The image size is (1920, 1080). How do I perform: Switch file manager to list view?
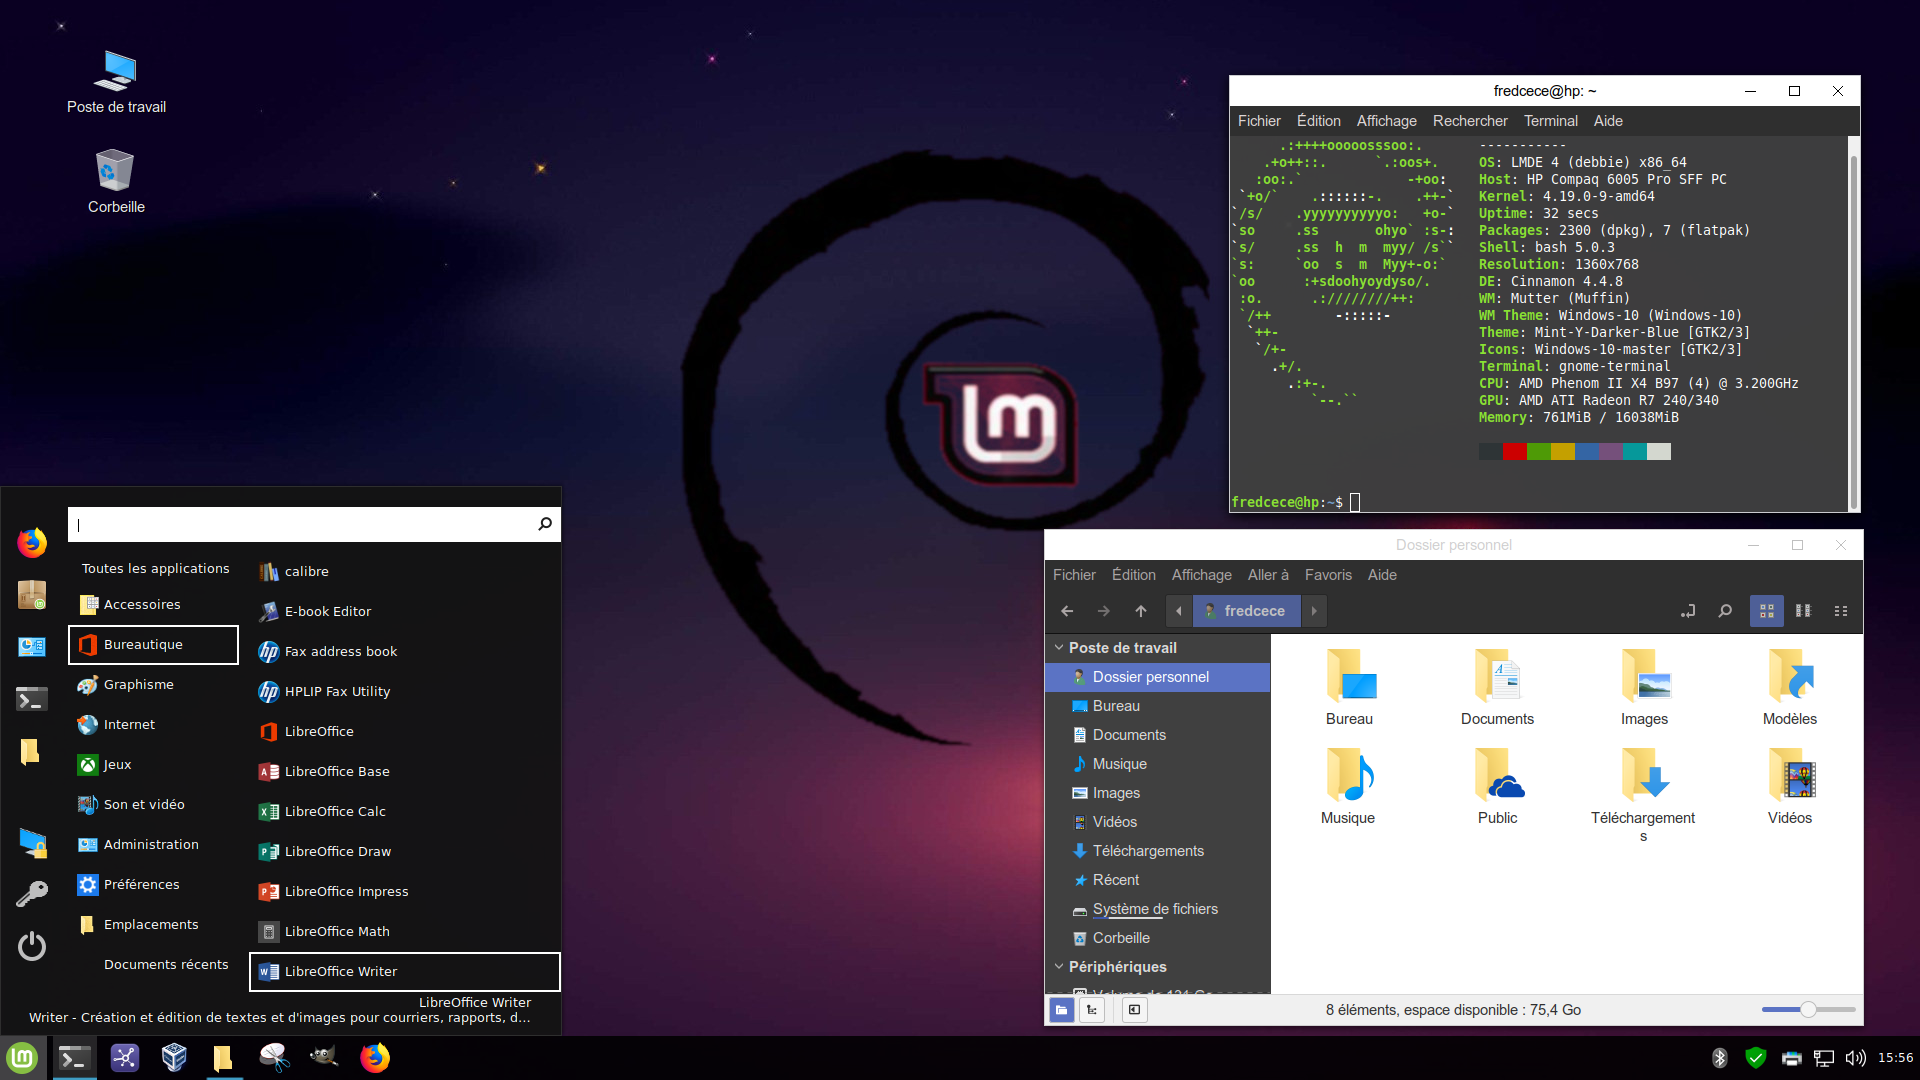click(1804, 611)
